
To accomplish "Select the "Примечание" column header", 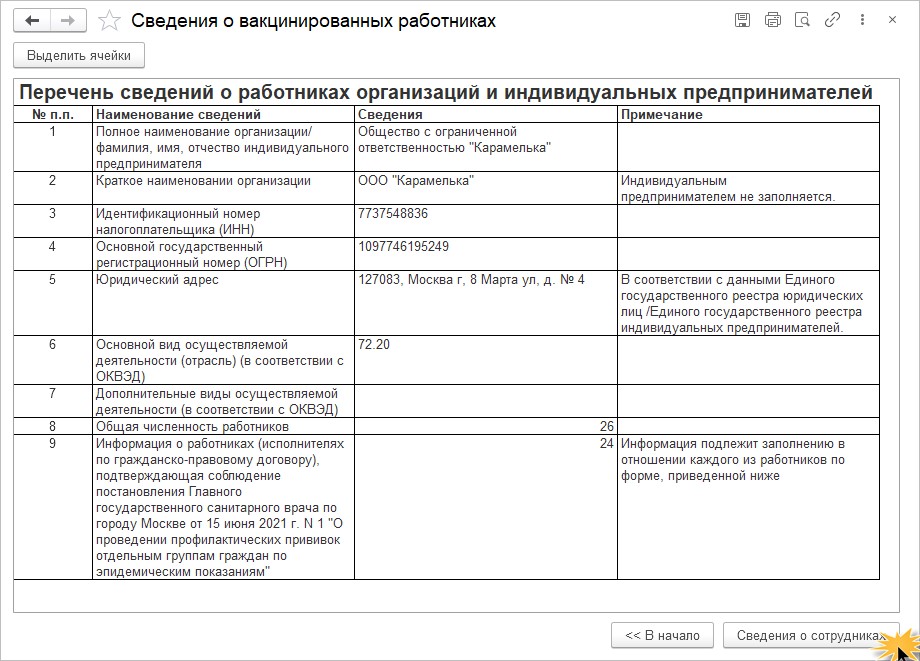I will [x=749, y=114].
